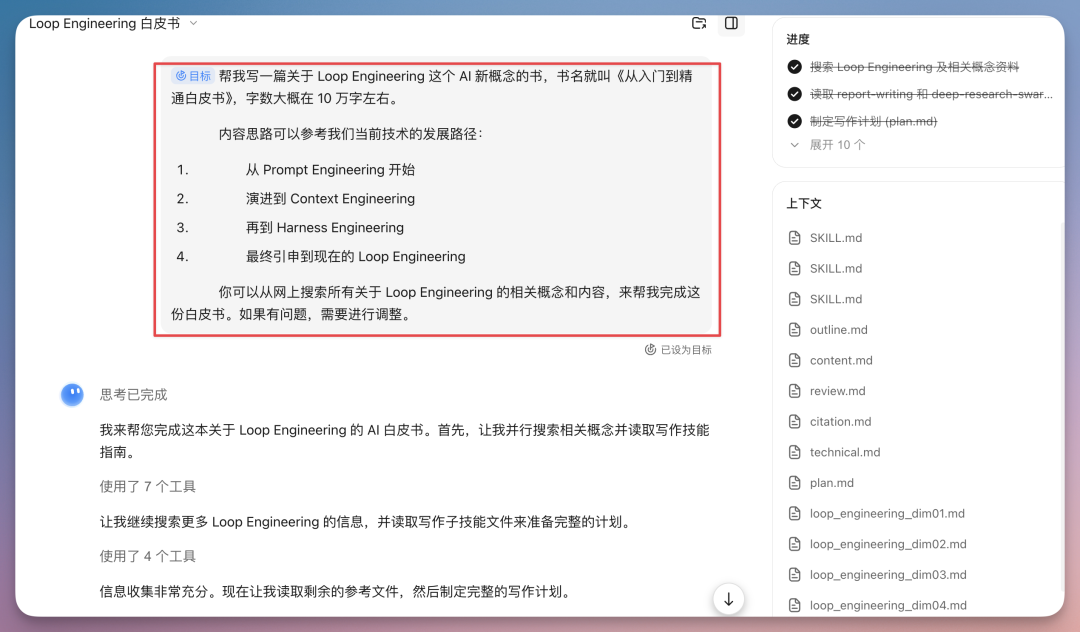This screenshot has height=632, width=1080.
Task: Open the third SKILL.md file icon
Action: 794,299
